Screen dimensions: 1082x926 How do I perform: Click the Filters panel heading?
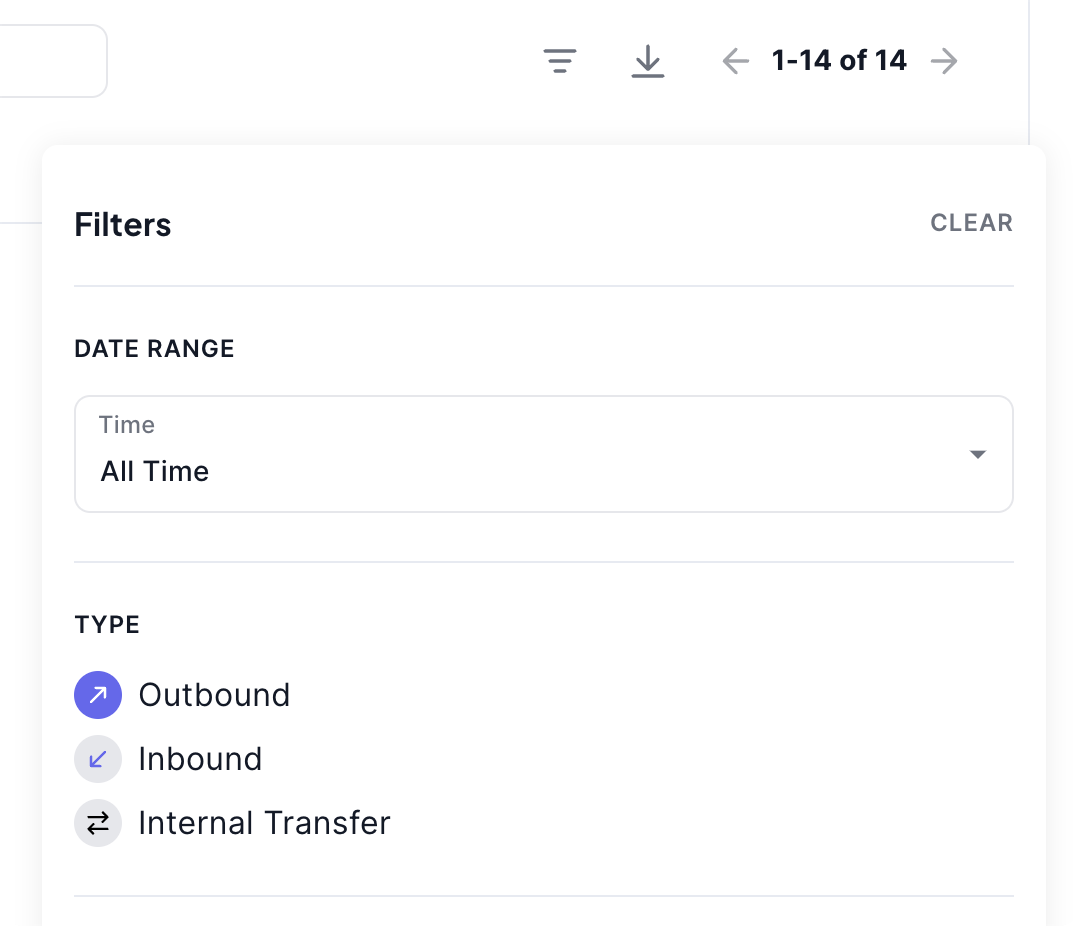pos(123,225)
